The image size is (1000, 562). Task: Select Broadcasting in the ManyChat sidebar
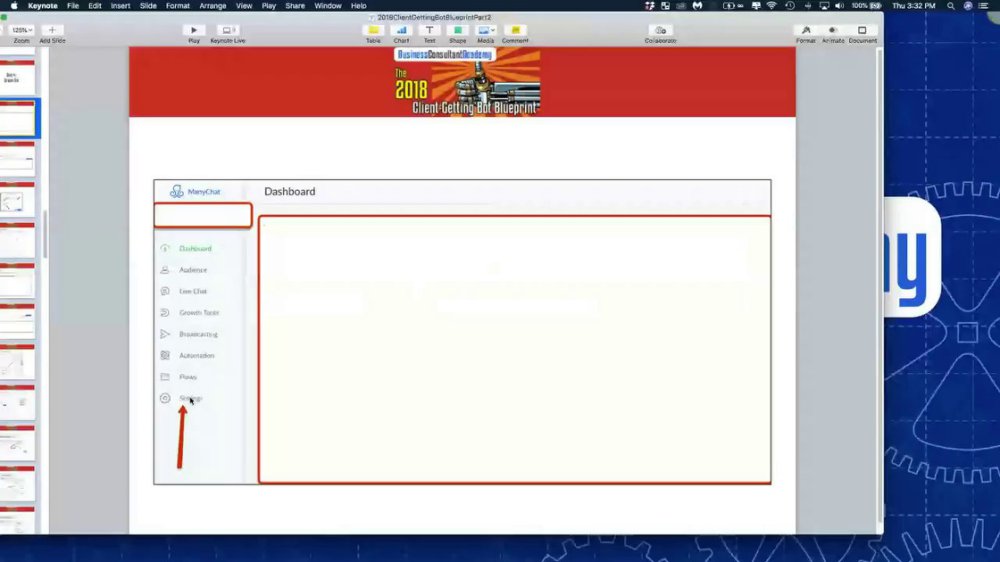[x=198, y=334]
